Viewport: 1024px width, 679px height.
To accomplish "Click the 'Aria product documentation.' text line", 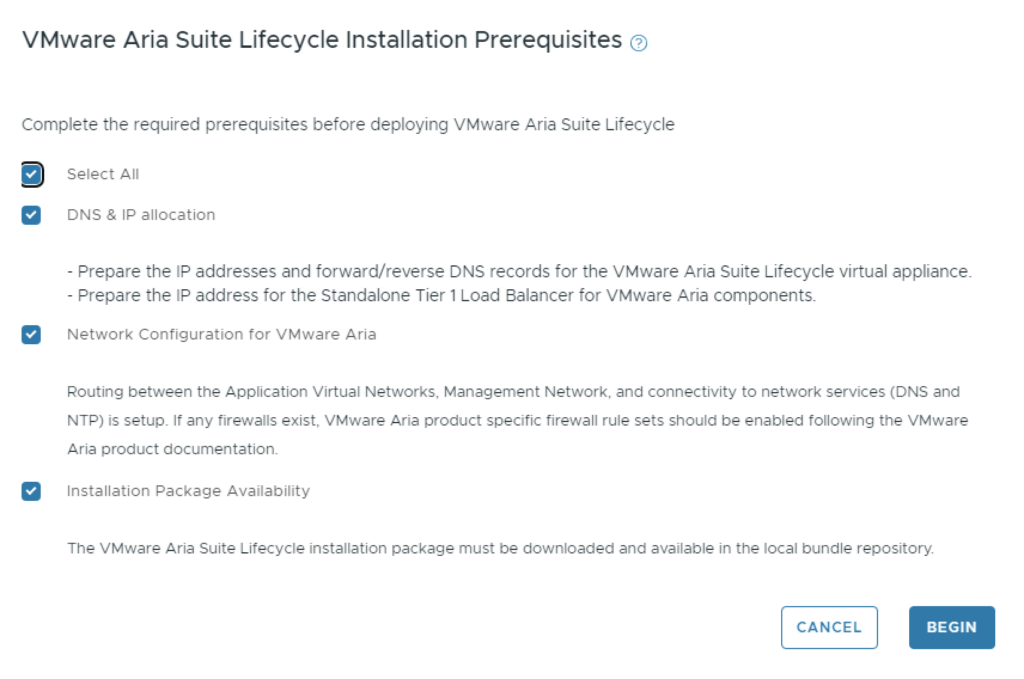I will (172, 449).
